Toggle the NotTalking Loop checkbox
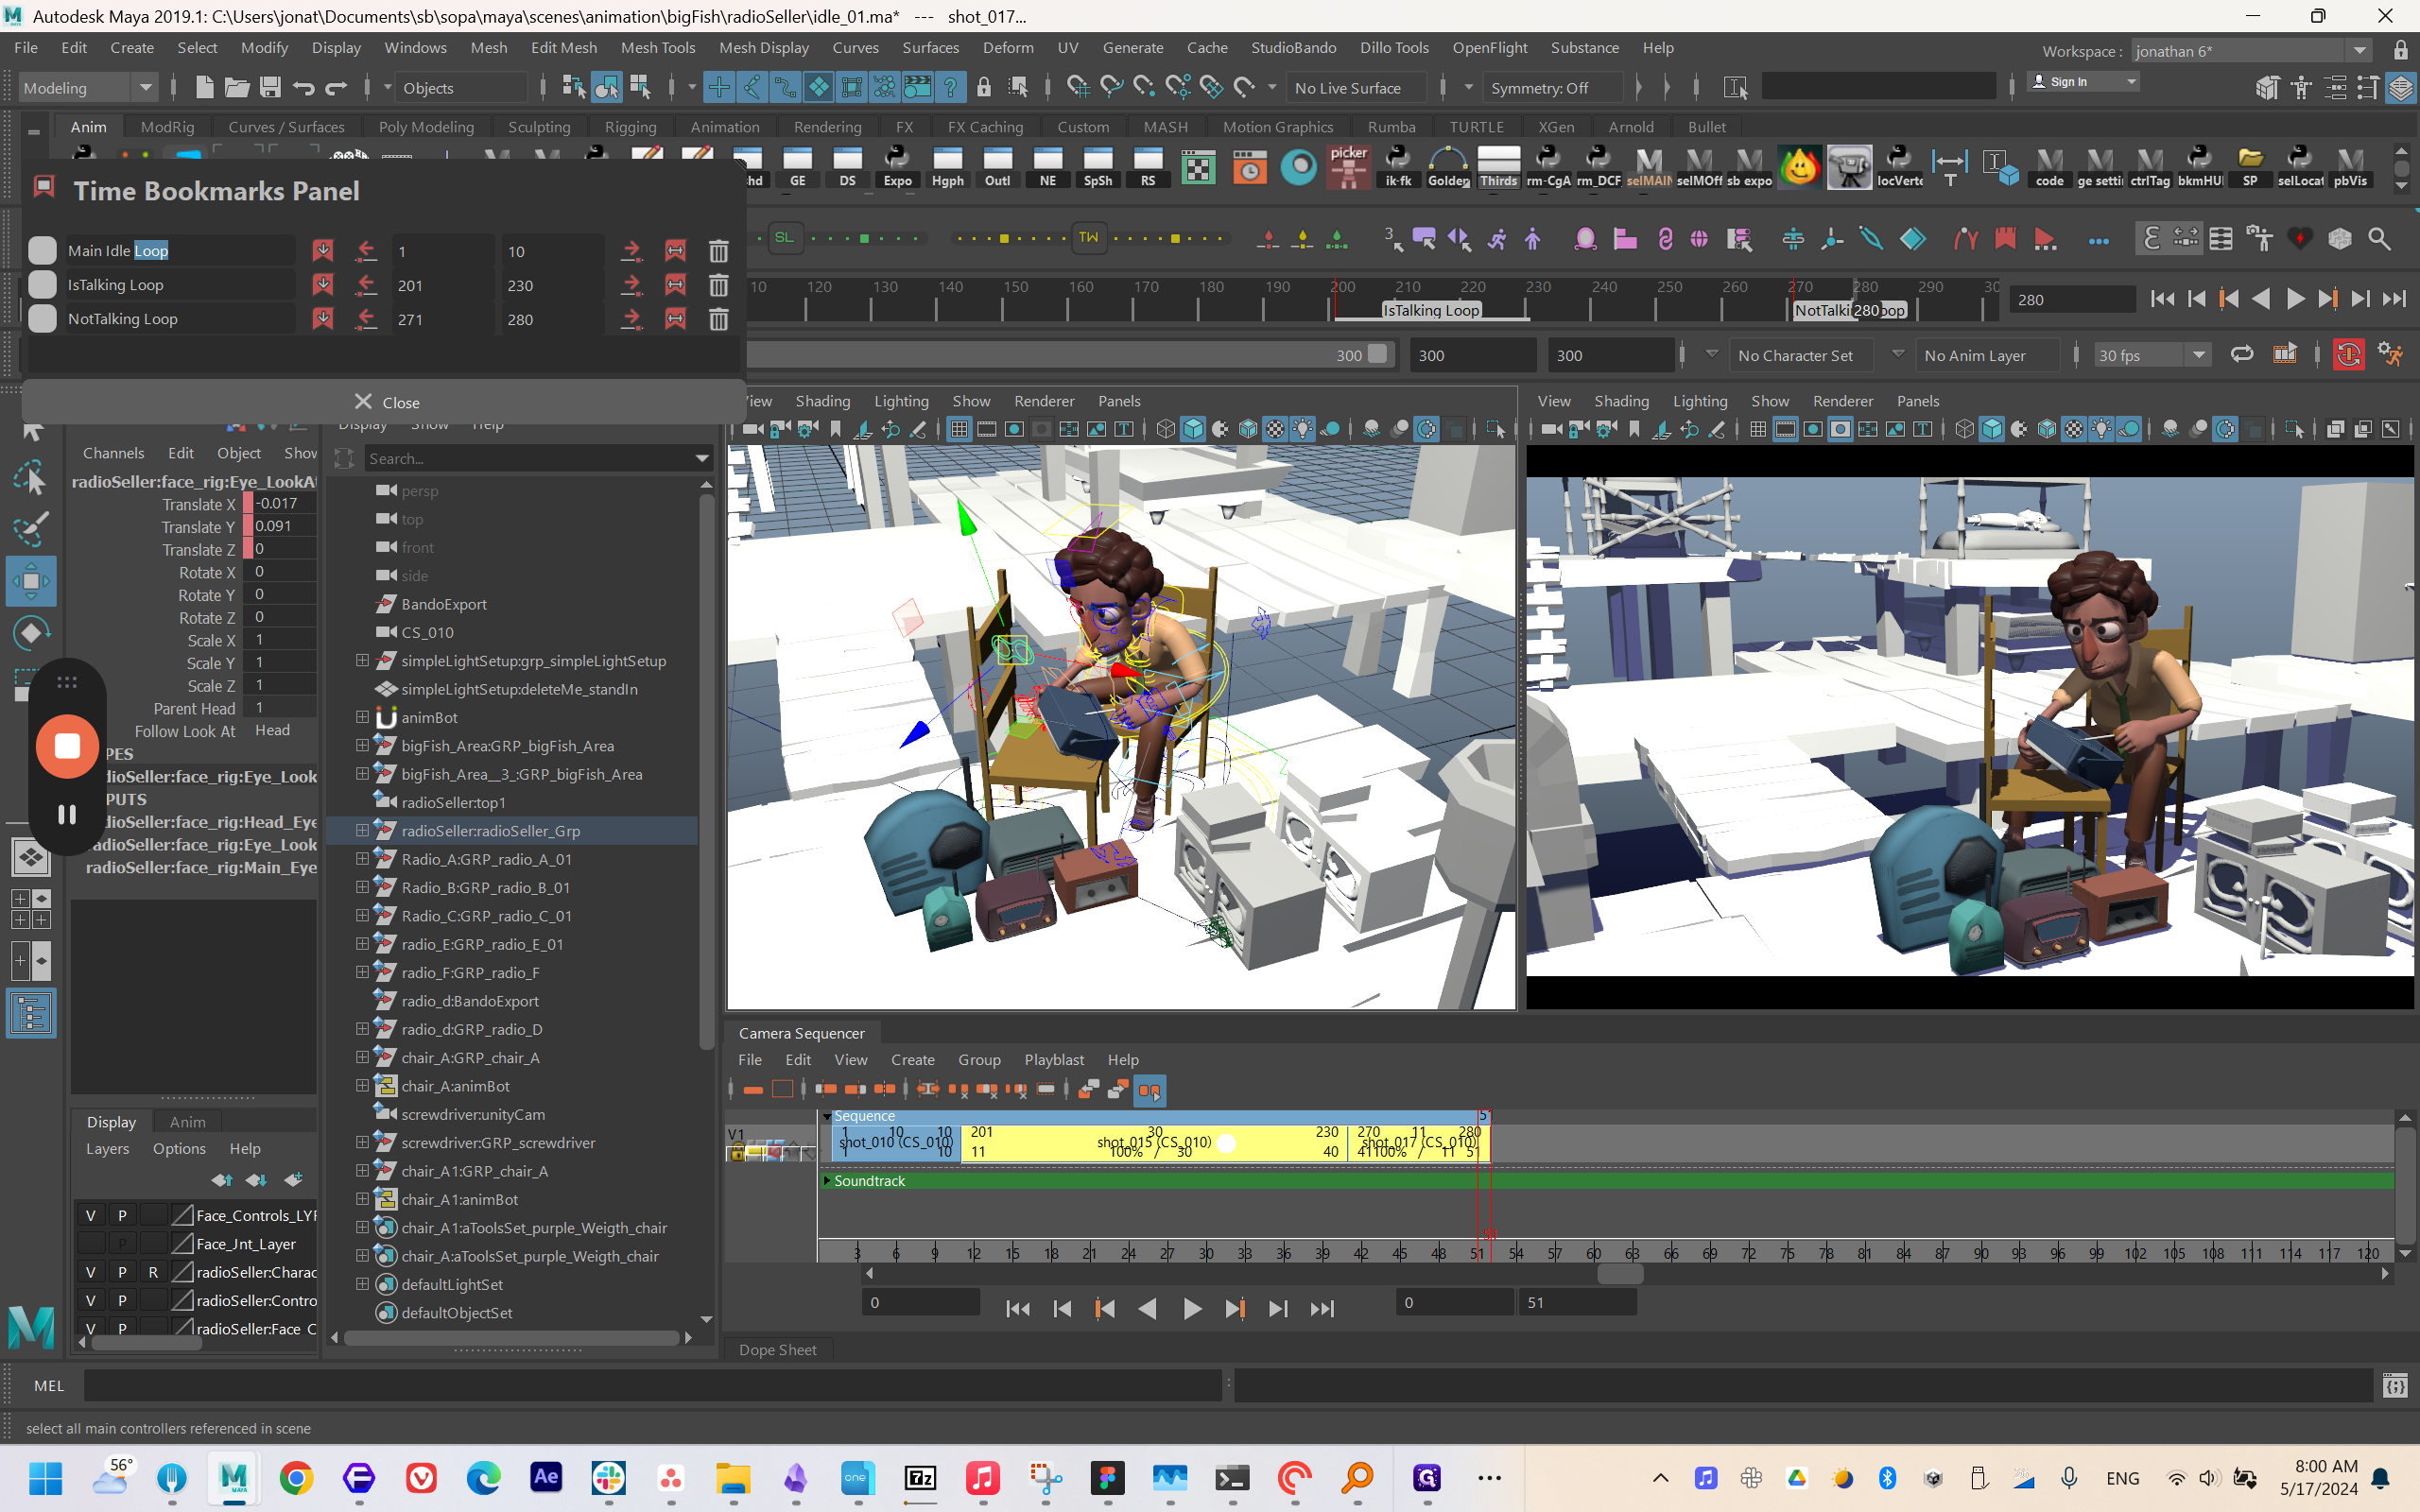2420x1512 pixels. click(x=42, y=319)
